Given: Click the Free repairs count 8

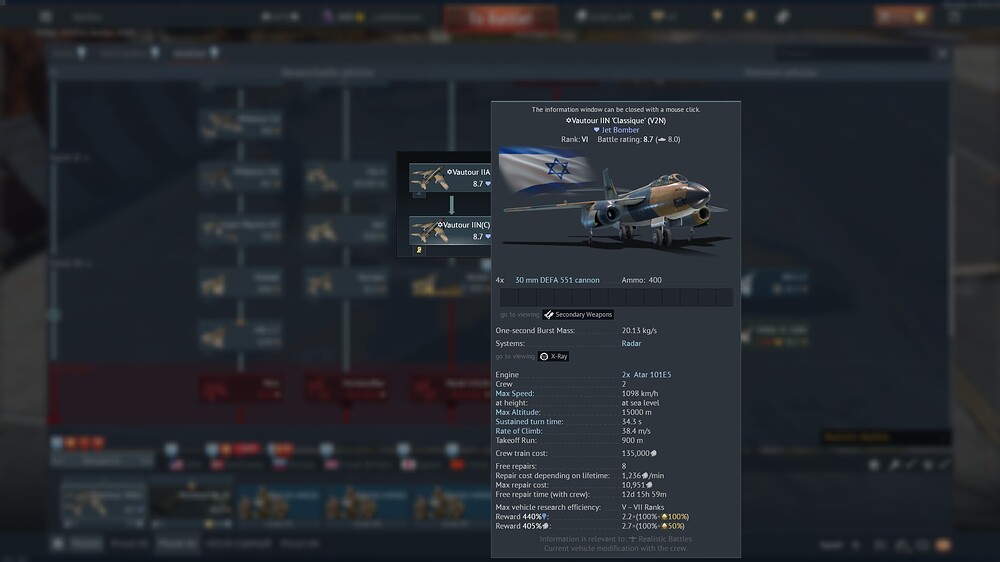Looking at the screenshot, I should [x=624, y=466].
